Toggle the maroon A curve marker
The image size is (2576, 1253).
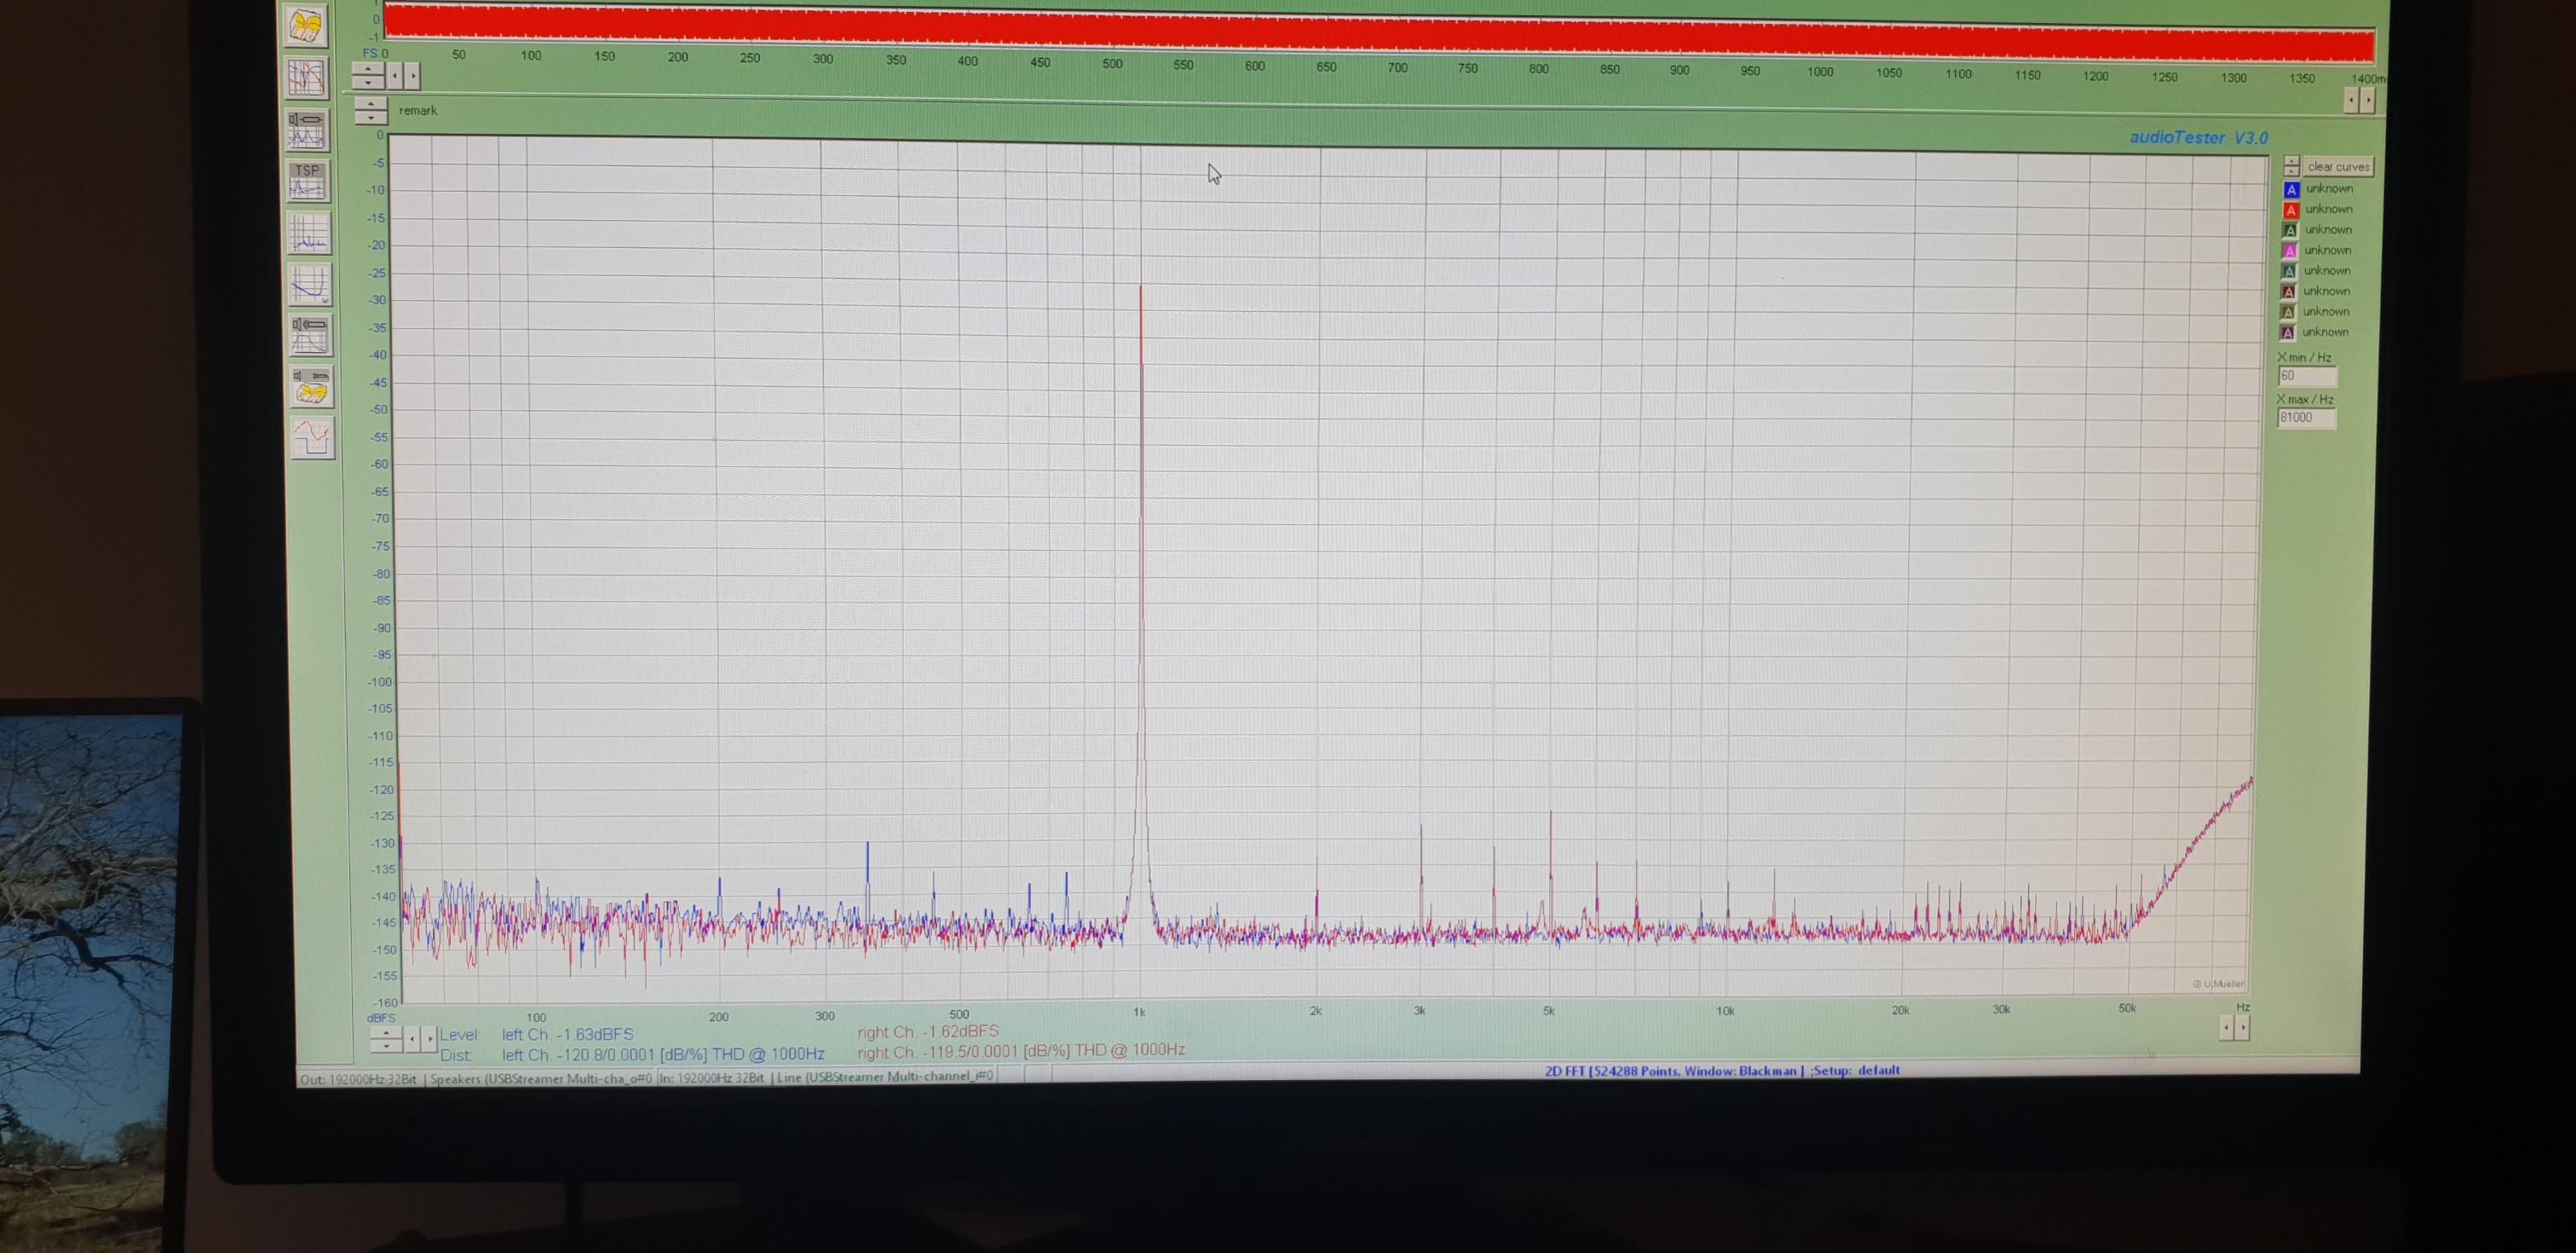point(2289,292)
